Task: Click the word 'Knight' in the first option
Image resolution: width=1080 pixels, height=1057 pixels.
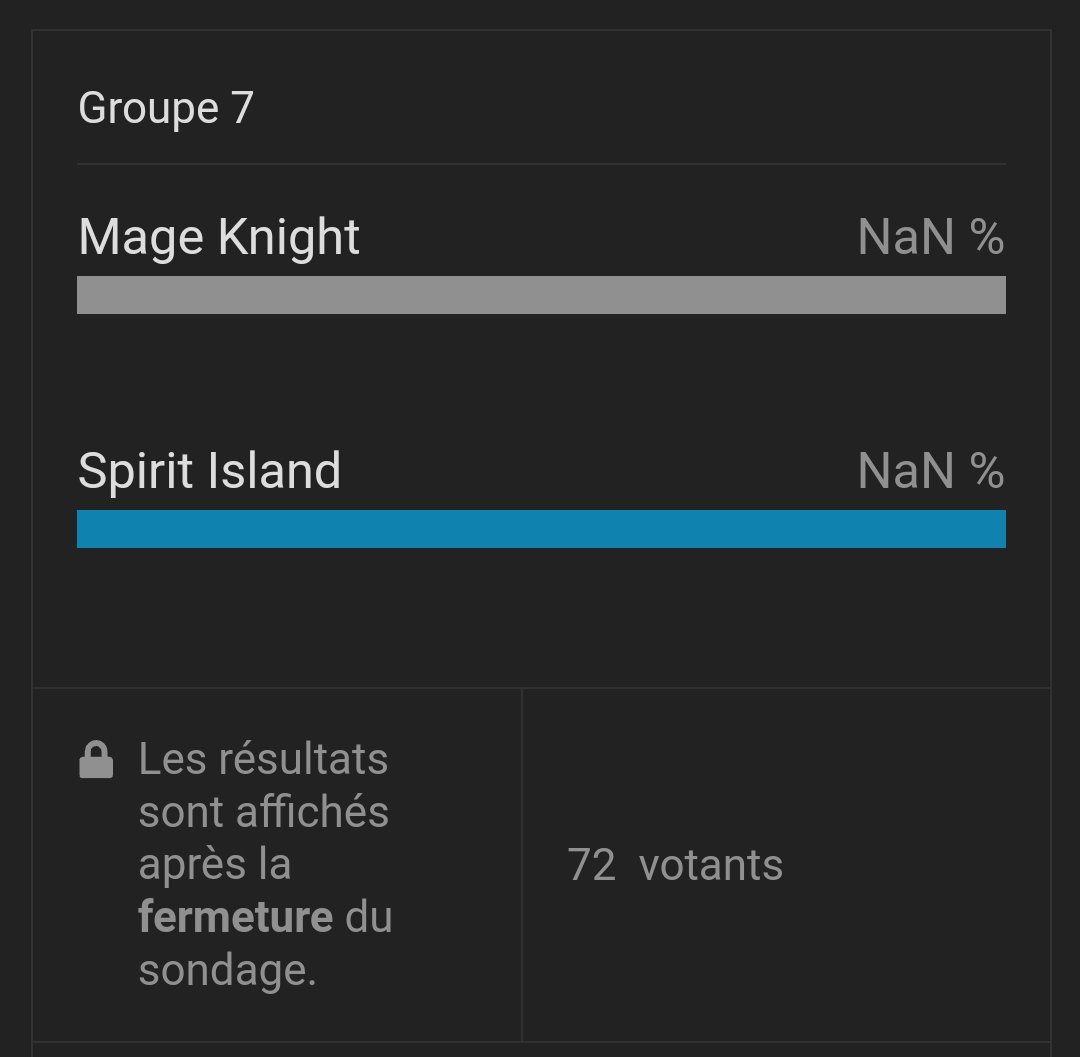Action: click(289, 238)
